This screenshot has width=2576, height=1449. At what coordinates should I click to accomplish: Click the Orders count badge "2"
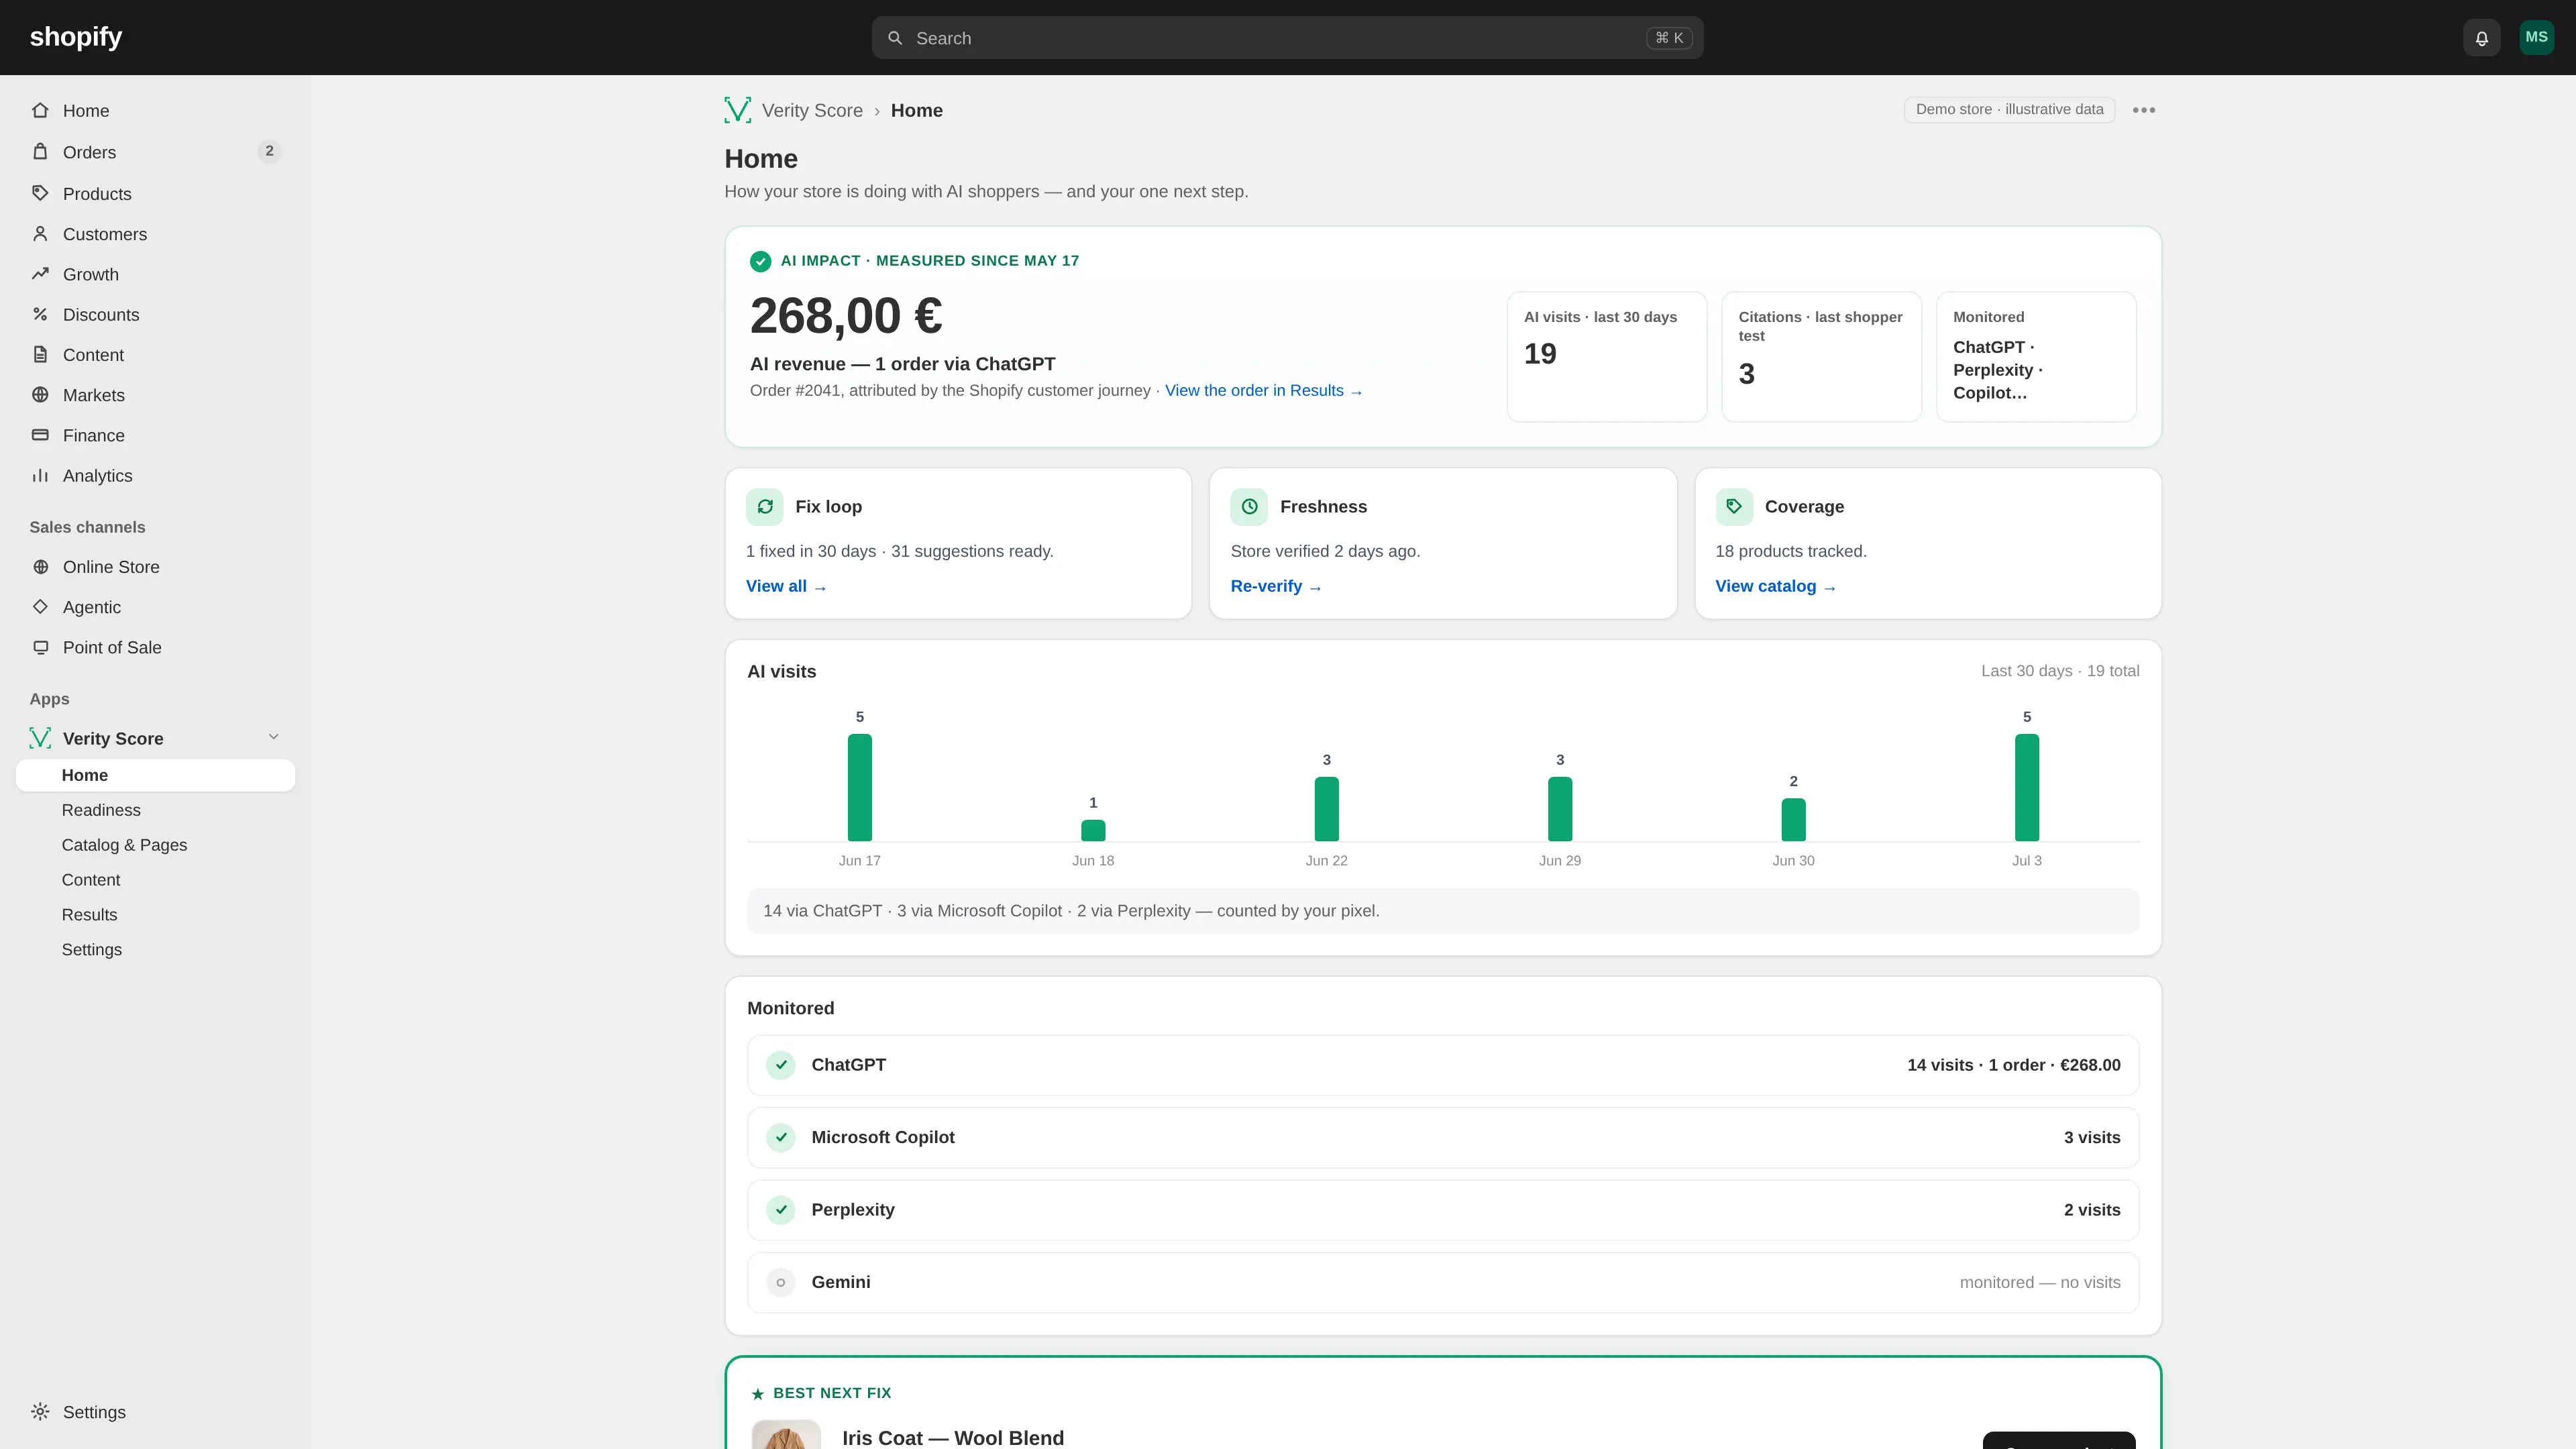pyautogui.click(x=269, y=151)
